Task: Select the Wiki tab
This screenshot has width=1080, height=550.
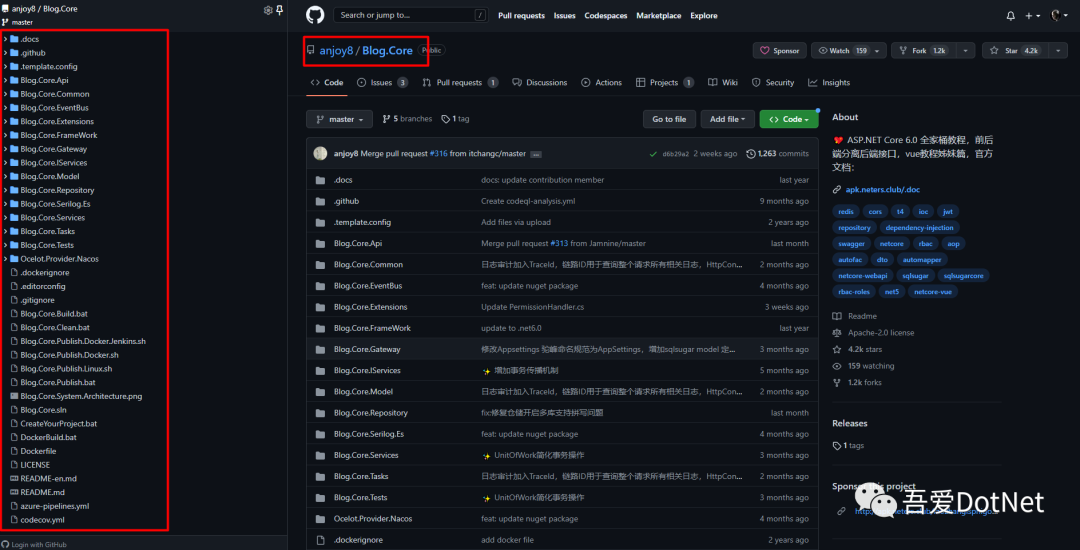Action: 723,83
